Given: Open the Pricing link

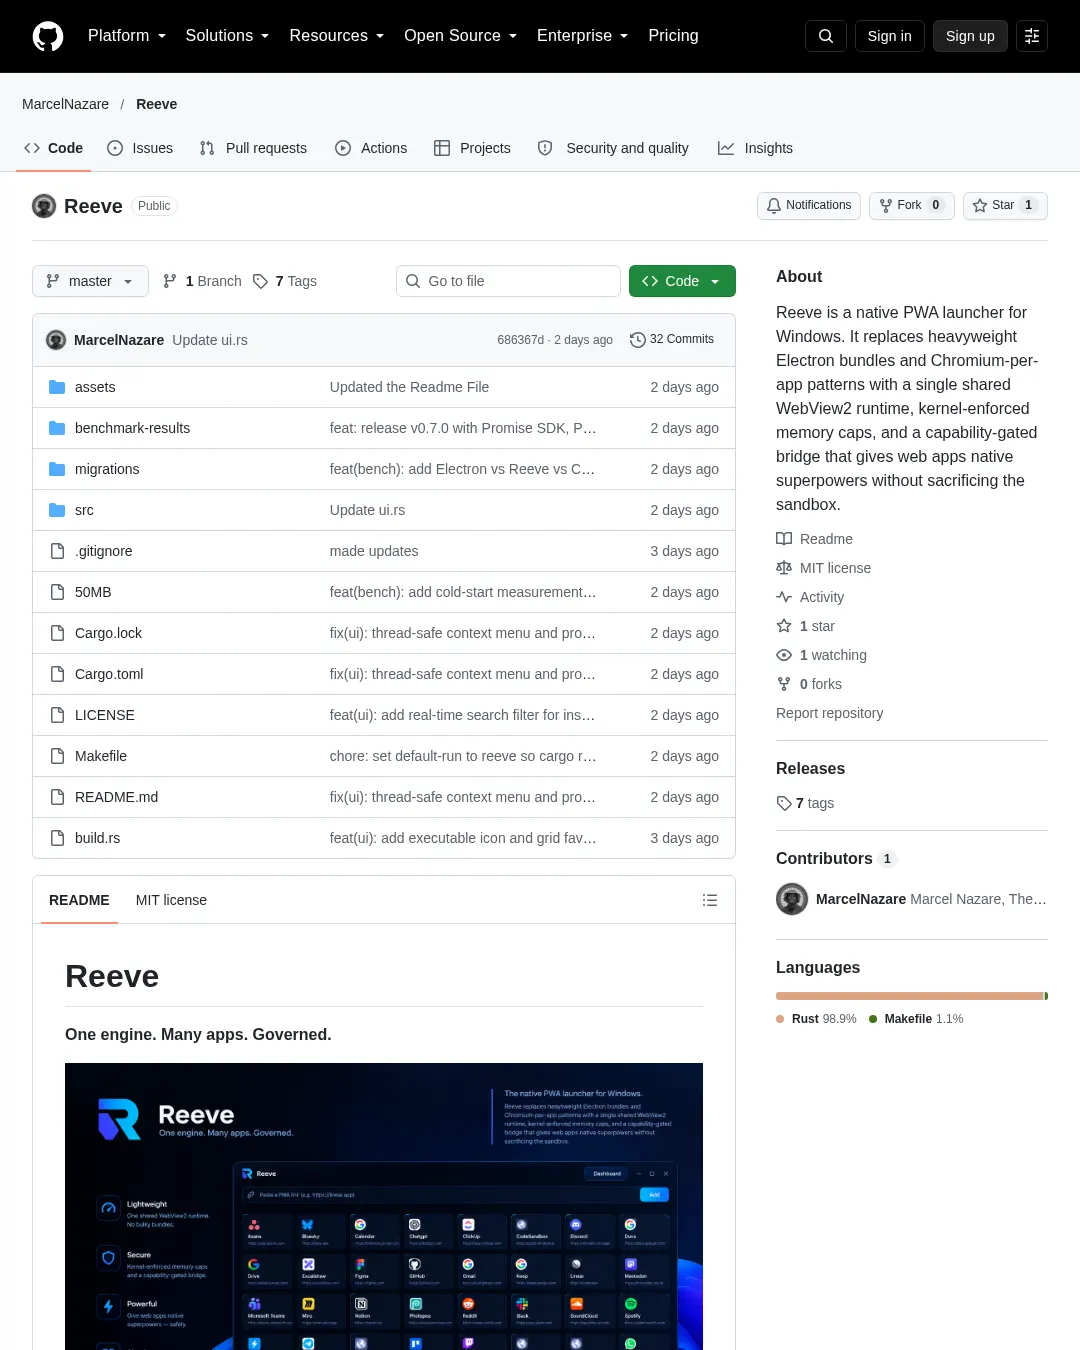Looking at the screenshot, I should pyautogui.click(x=673, y=36).
